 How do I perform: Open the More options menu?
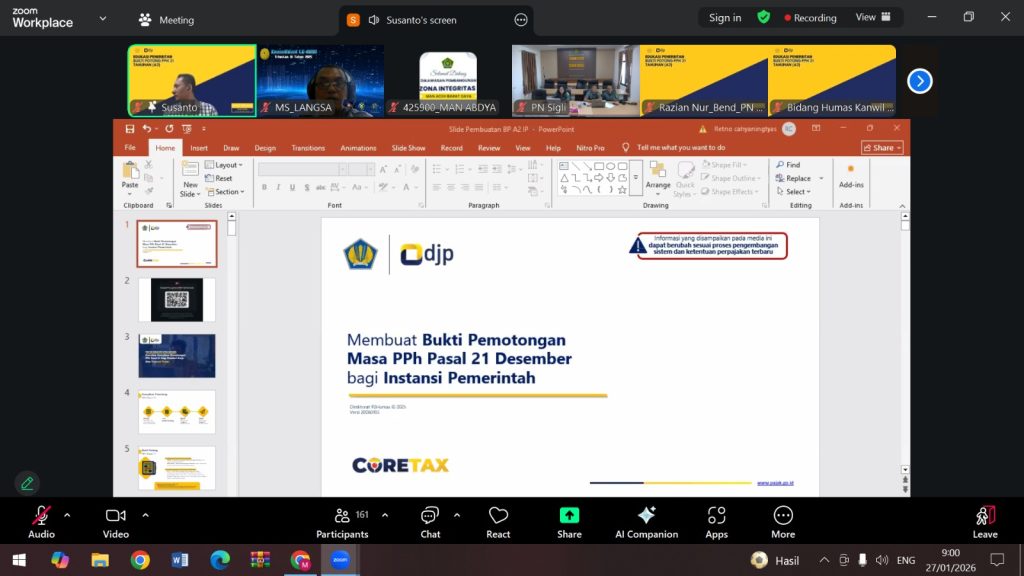(783, 520)
